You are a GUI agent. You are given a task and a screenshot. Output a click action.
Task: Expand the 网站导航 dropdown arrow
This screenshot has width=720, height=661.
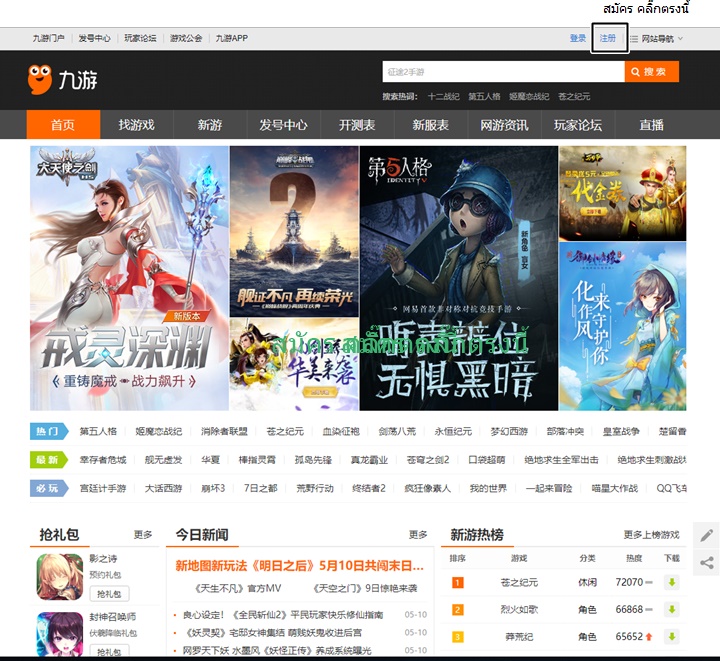click(681, 39)
